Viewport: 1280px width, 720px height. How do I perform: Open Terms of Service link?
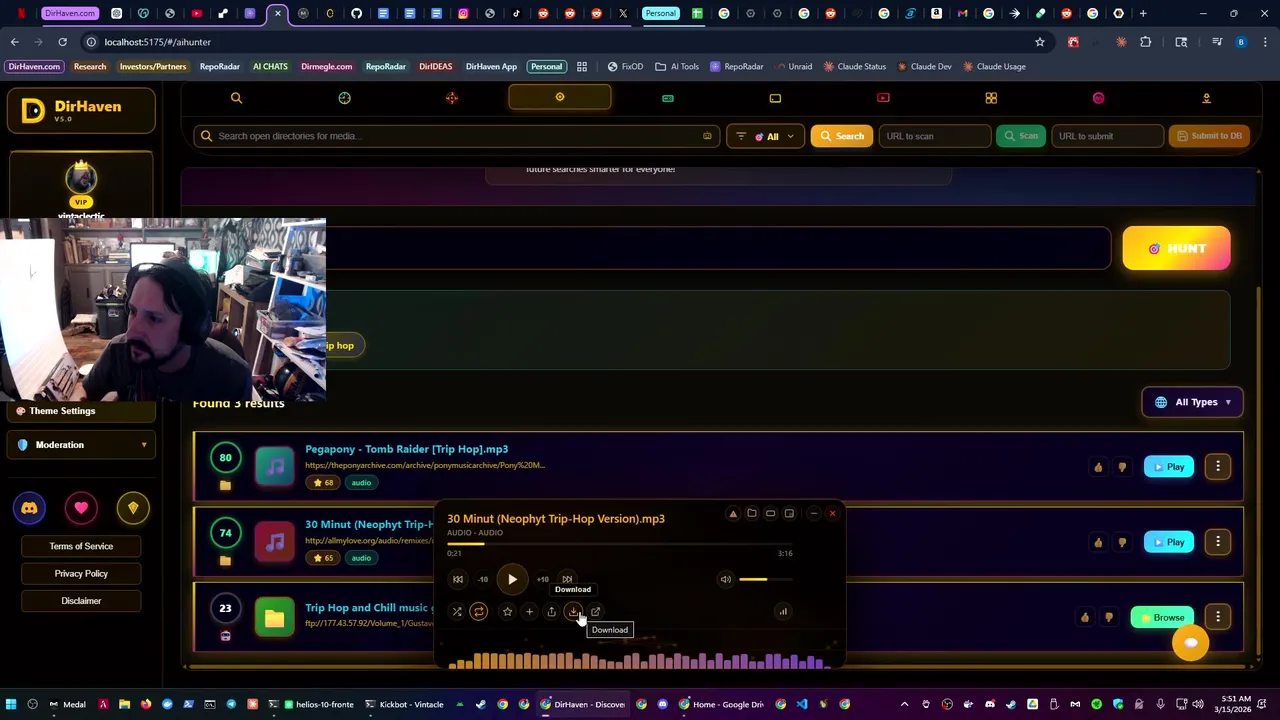81,546
